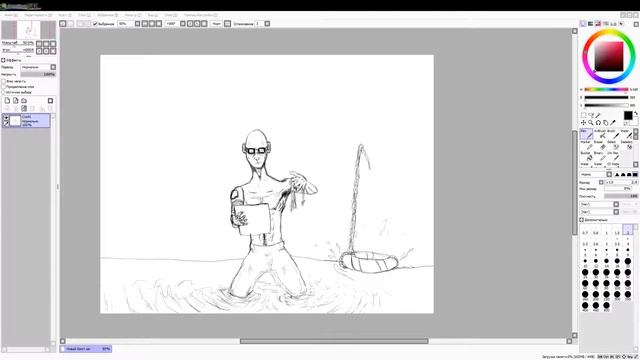Select the AirBrush tool
This screenshot has width=640, height=360.
click(x=600, y=134)
